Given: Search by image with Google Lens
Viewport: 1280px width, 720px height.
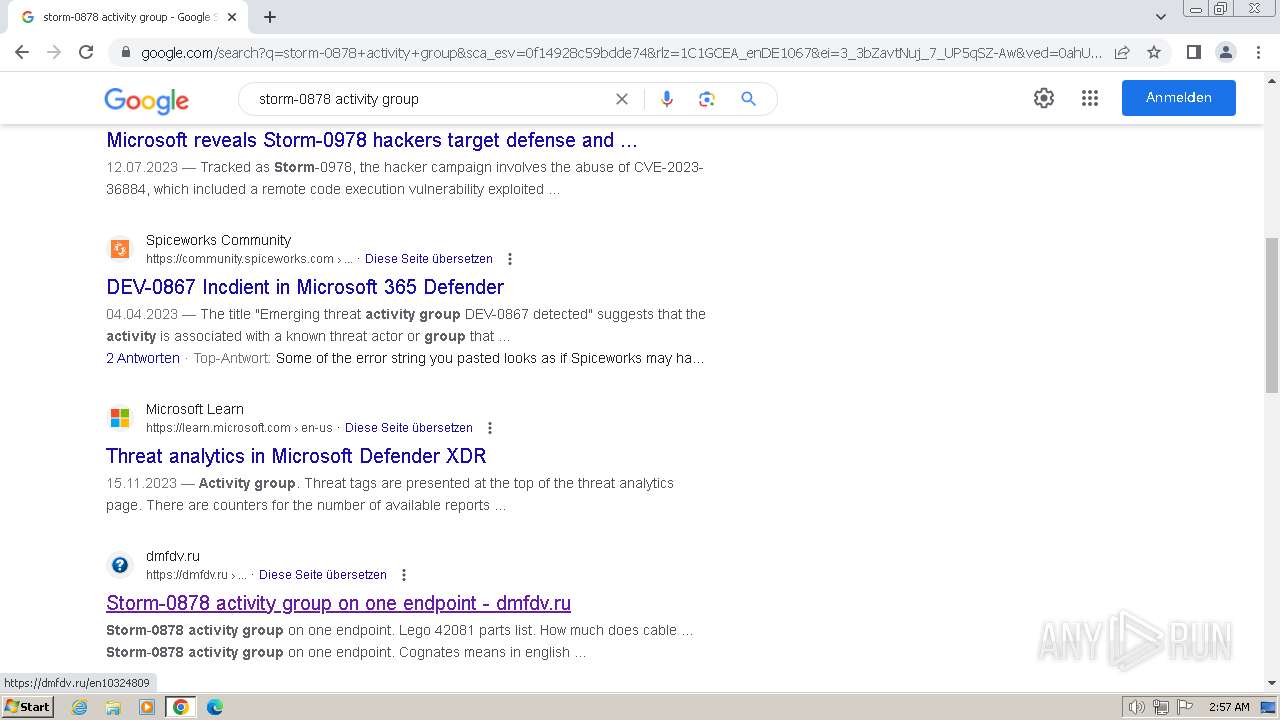Looking at the screenshot, I should (x=707, y=99).
